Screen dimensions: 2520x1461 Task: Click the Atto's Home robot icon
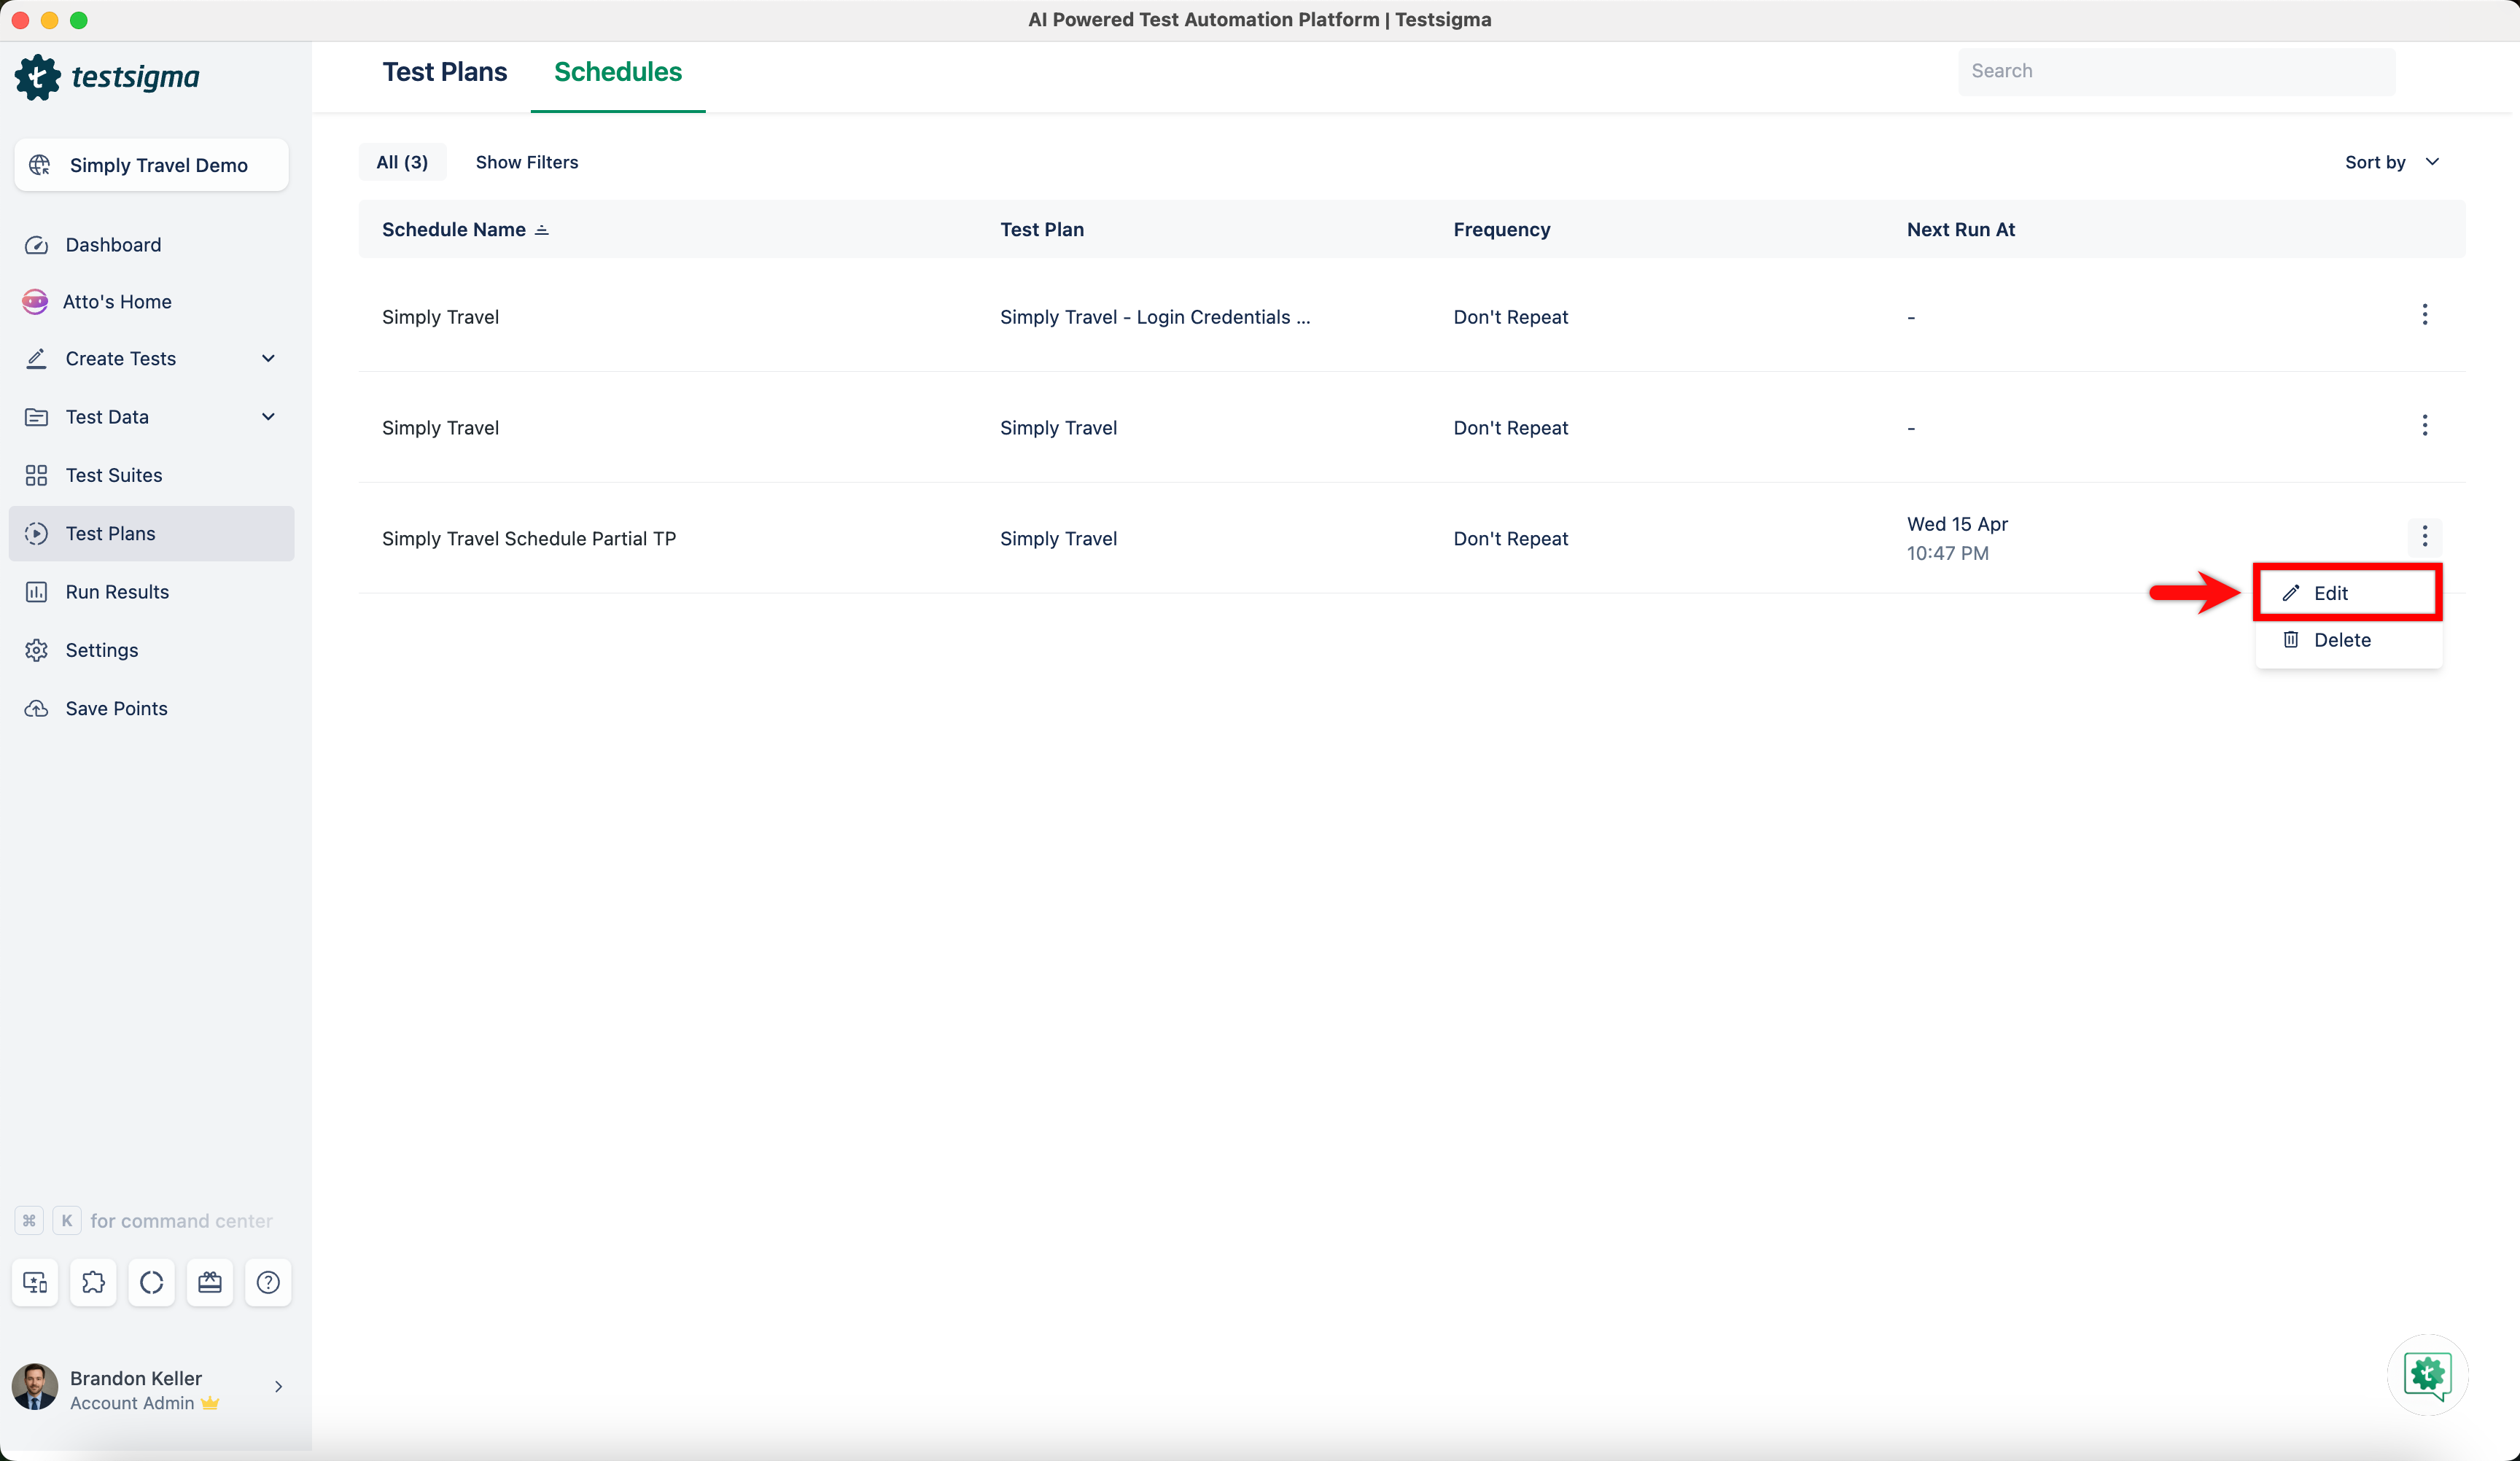(35, 302)
